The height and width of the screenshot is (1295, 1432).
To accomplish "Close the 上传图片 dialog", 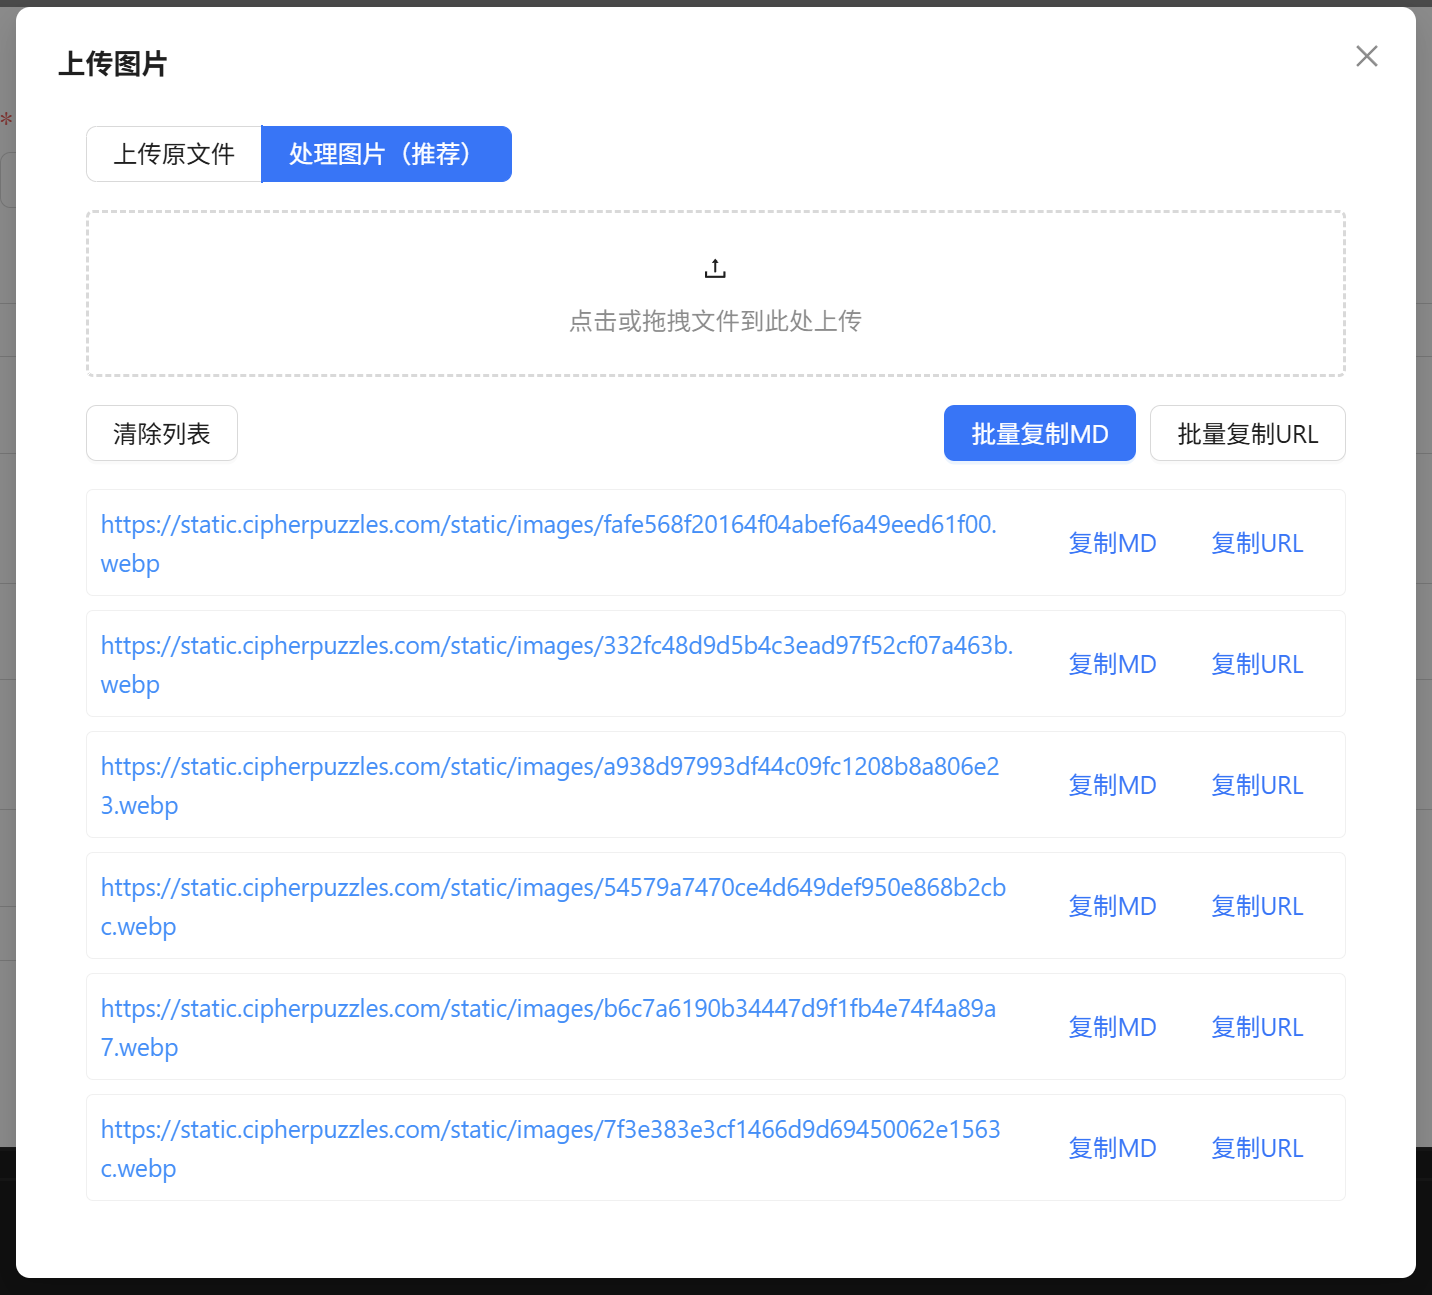I will point(1366,57).
